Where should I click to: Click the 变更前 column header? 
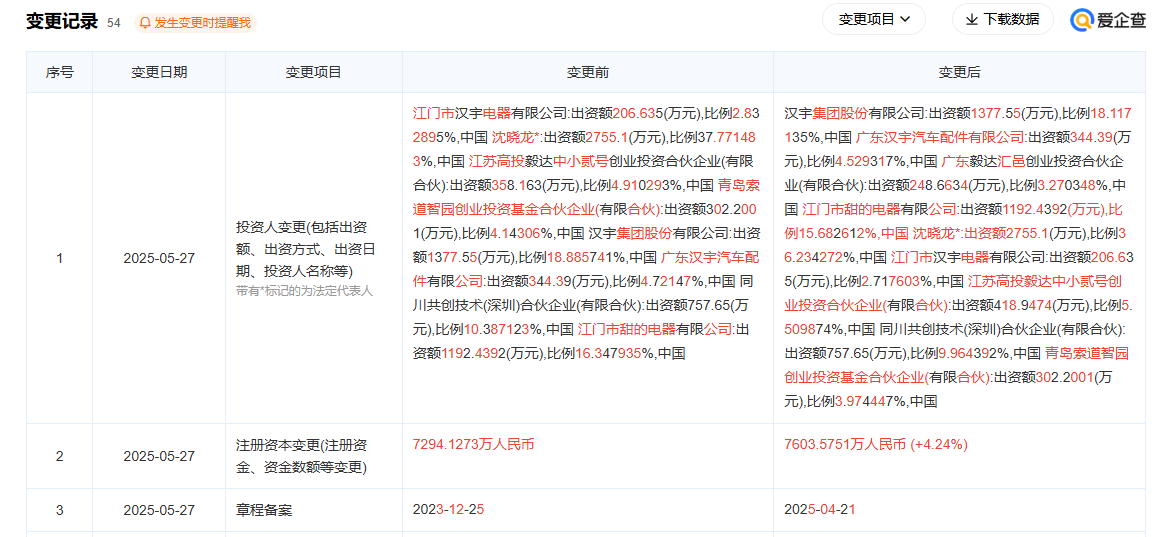(587, 72)
